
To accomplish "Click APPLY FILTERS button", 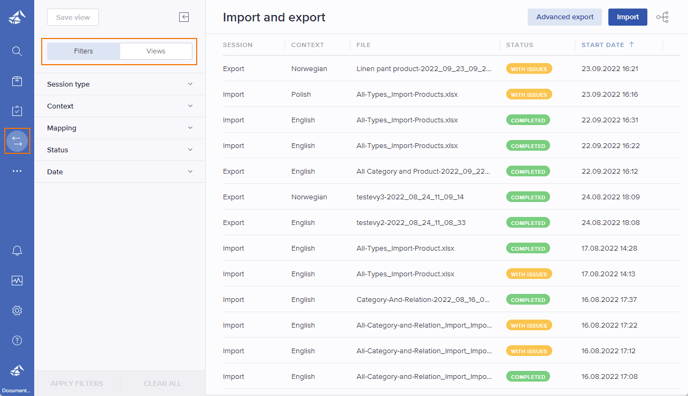I will [77, 383].
